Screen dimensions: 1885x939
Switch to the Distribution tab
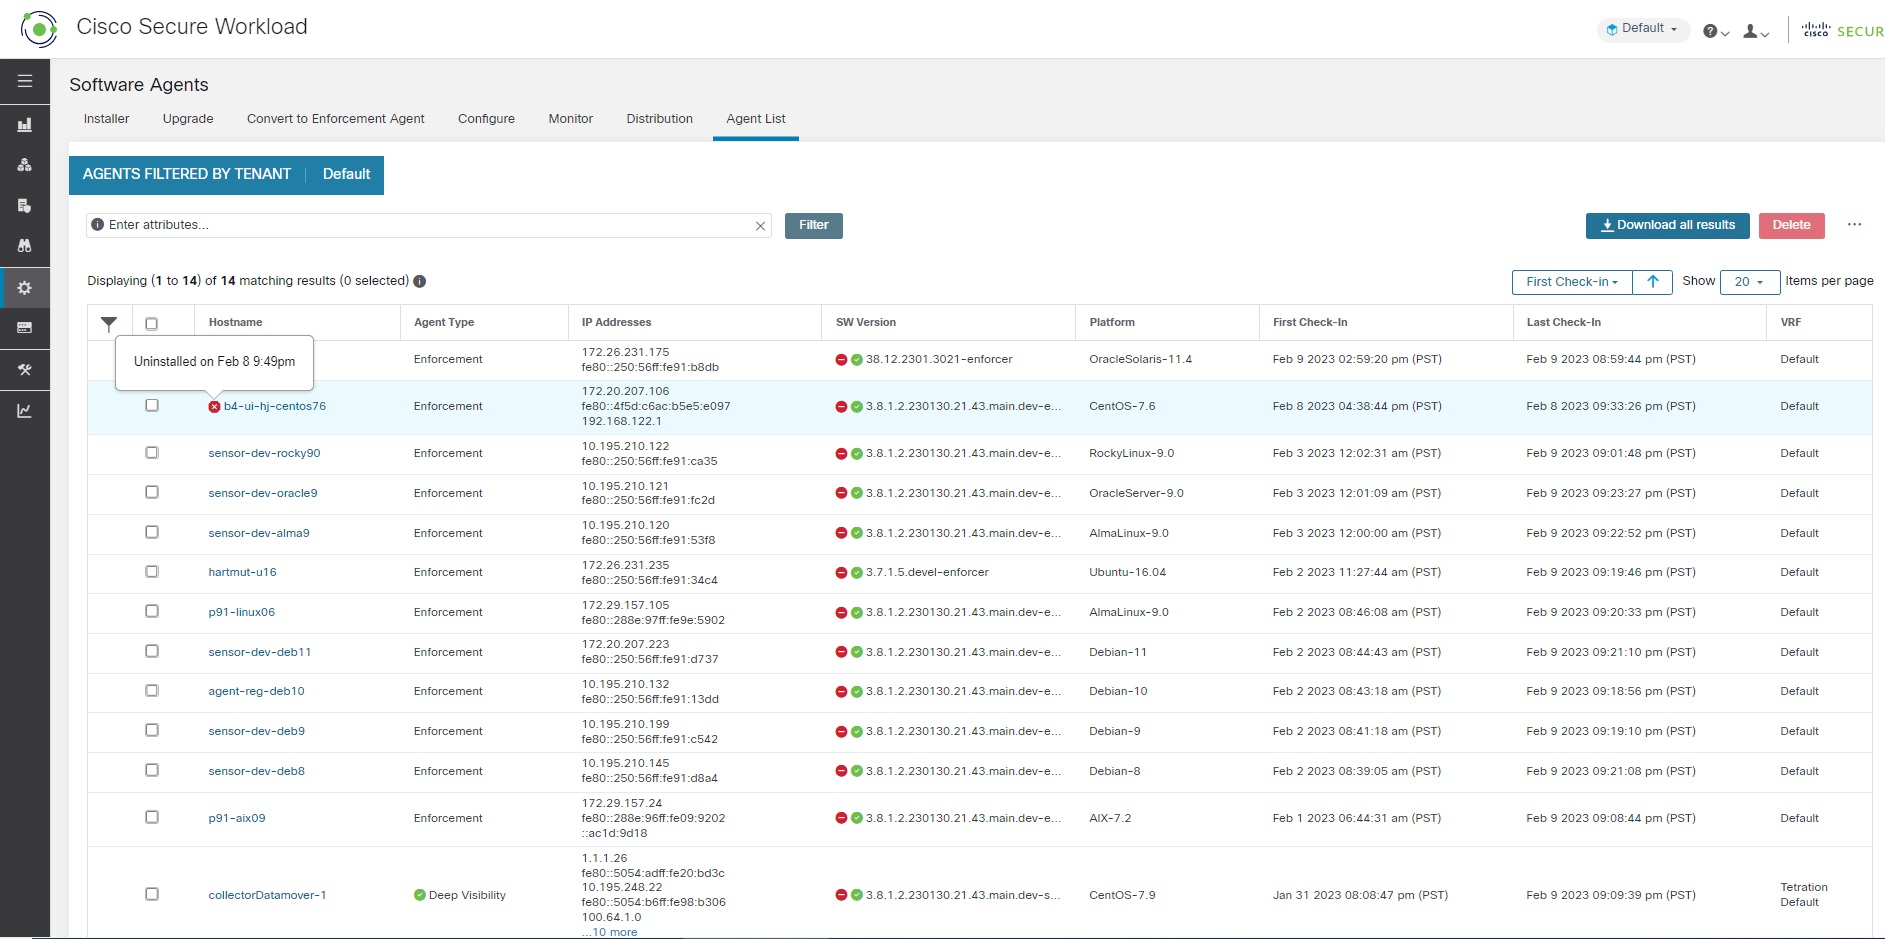pos(660,119)
